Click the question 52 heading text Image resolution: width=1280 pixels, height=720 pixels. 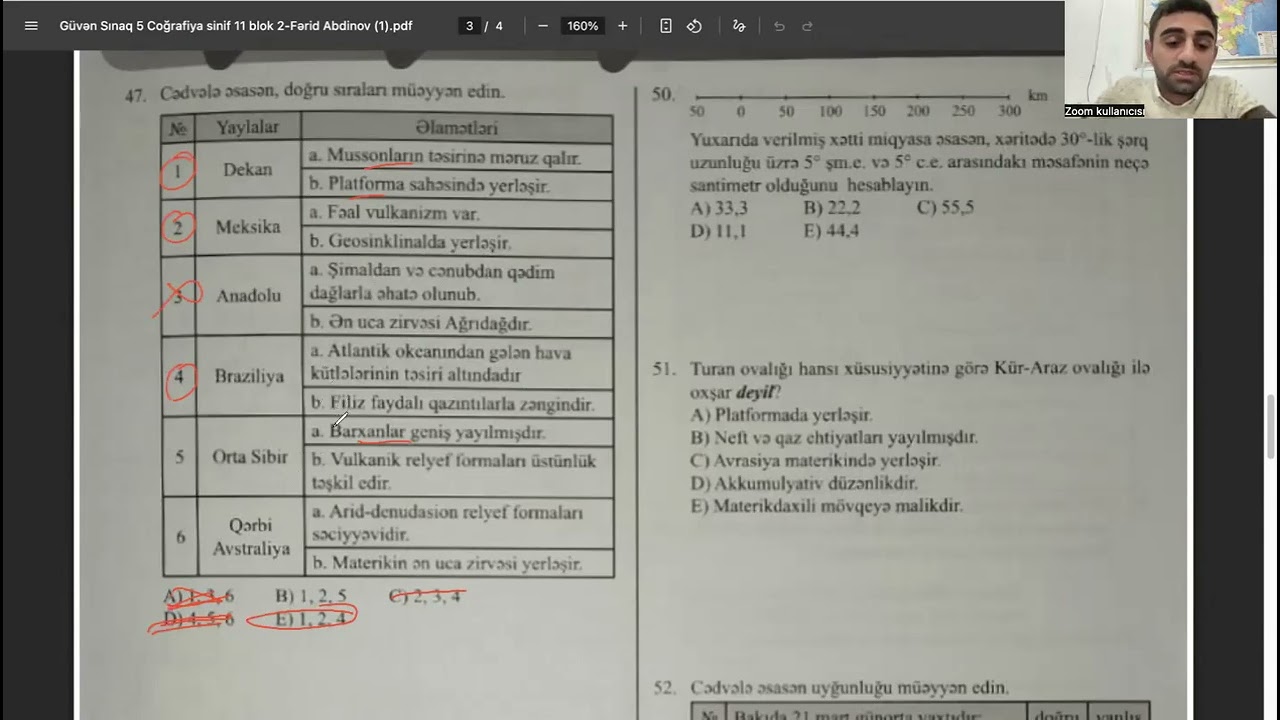(x=849, y=688)
